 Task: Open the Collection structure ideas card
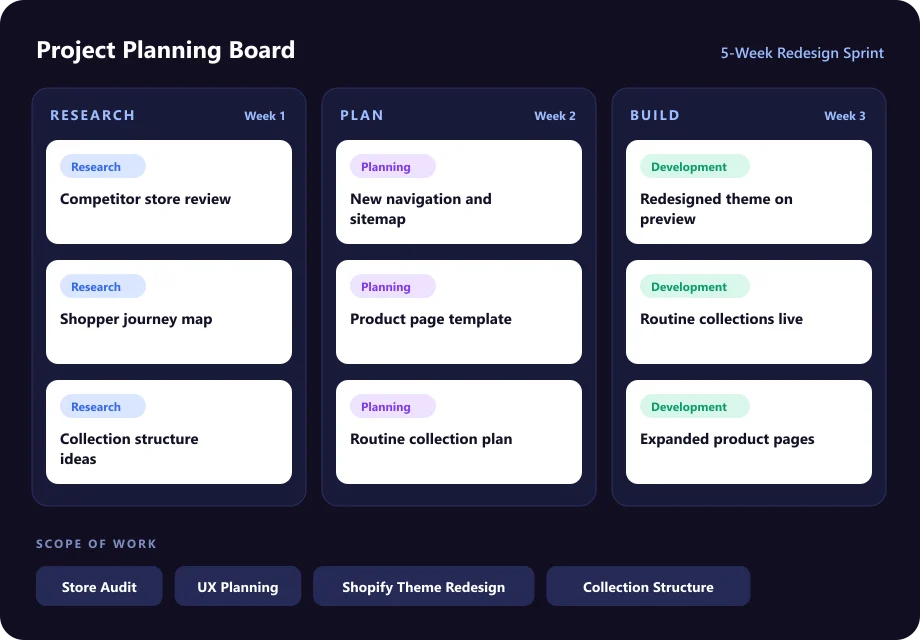click(x=168, y=432)
